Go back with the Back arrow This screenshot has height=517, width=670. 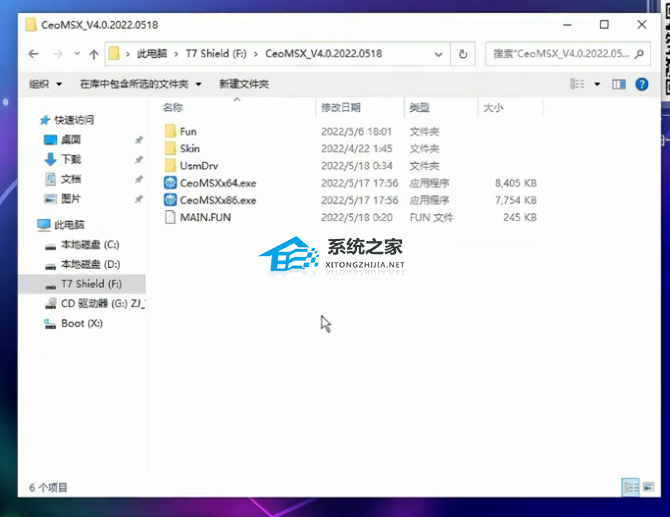(x=33, y=54)
